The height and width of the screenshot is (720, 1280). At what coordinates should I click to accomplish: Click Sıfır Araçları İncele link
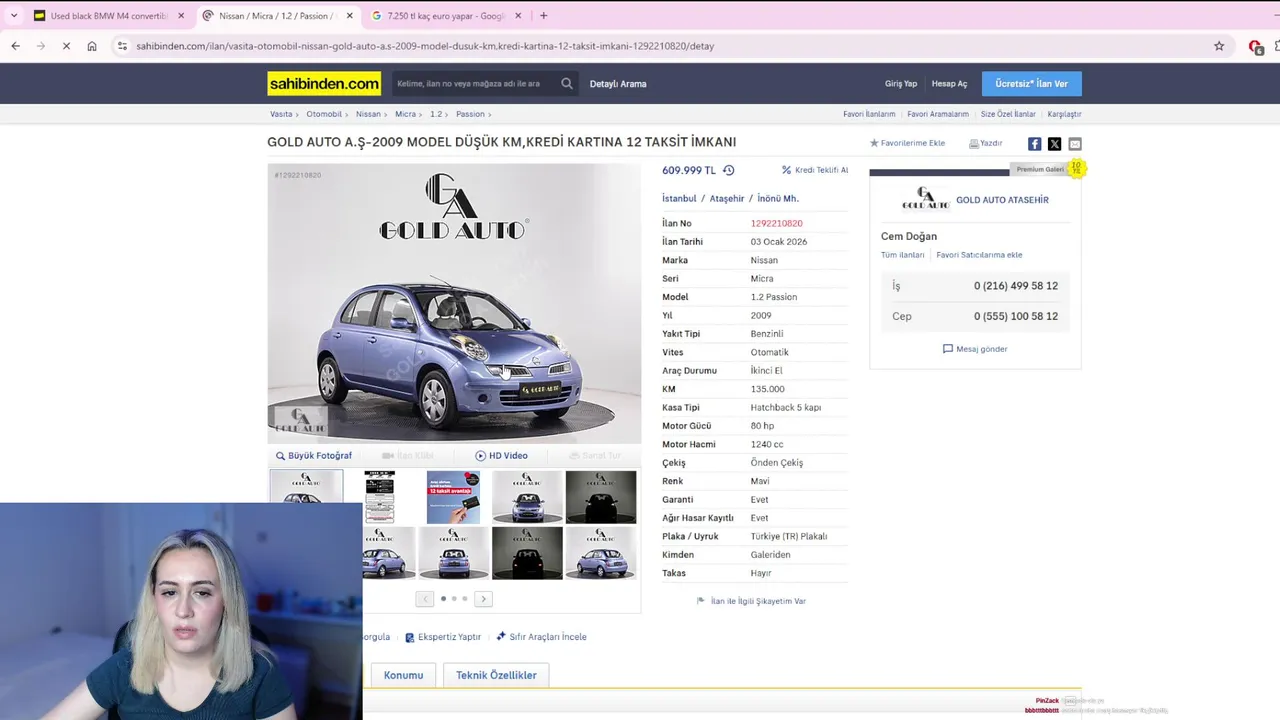point(541,637)
